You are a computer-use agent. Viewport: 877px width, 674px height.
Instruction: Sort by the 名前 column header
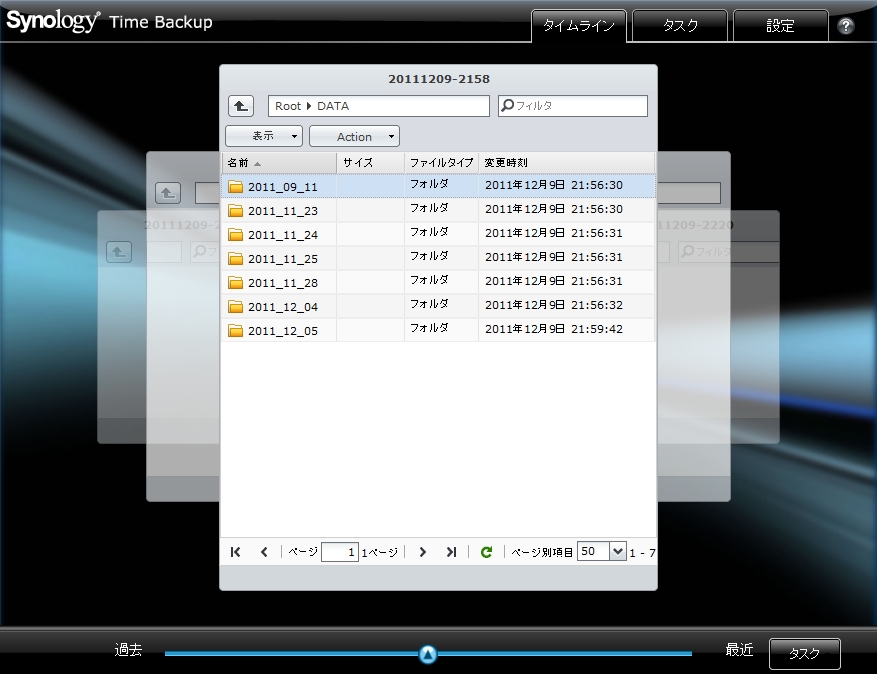pos(279,162)
